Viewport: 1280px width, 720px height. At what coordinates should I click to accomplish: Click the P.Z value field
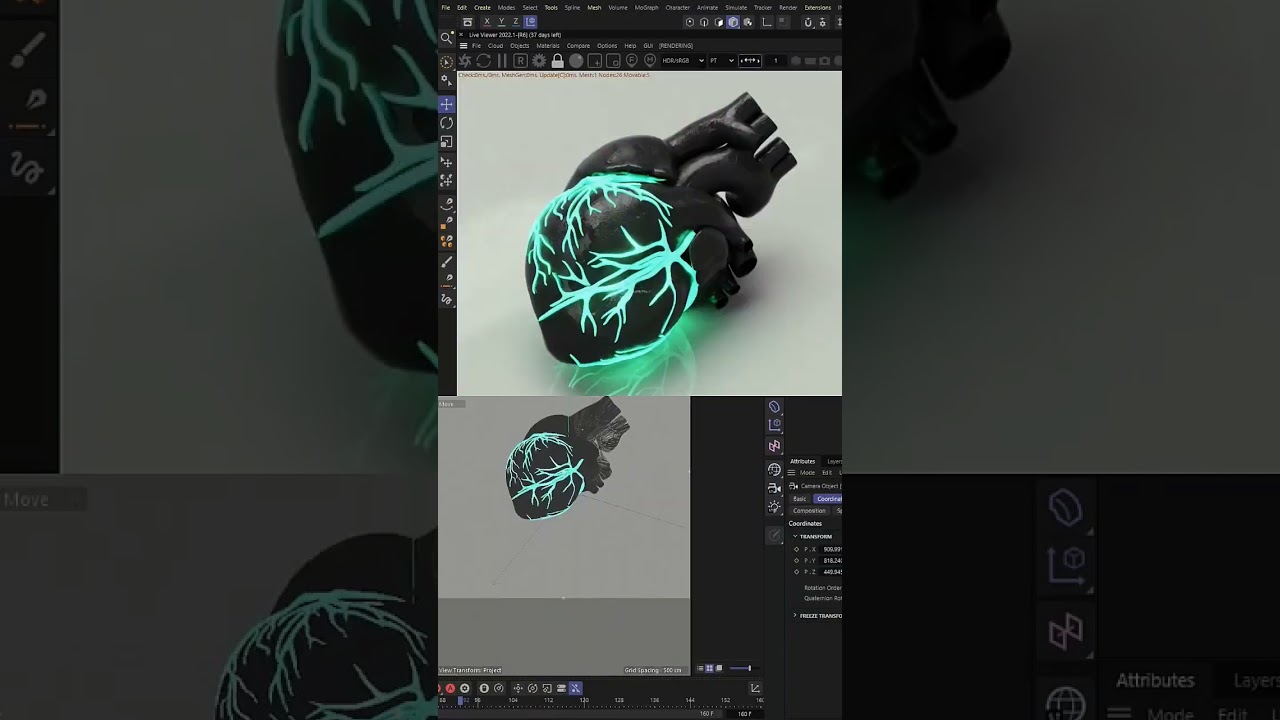point(831,572)
